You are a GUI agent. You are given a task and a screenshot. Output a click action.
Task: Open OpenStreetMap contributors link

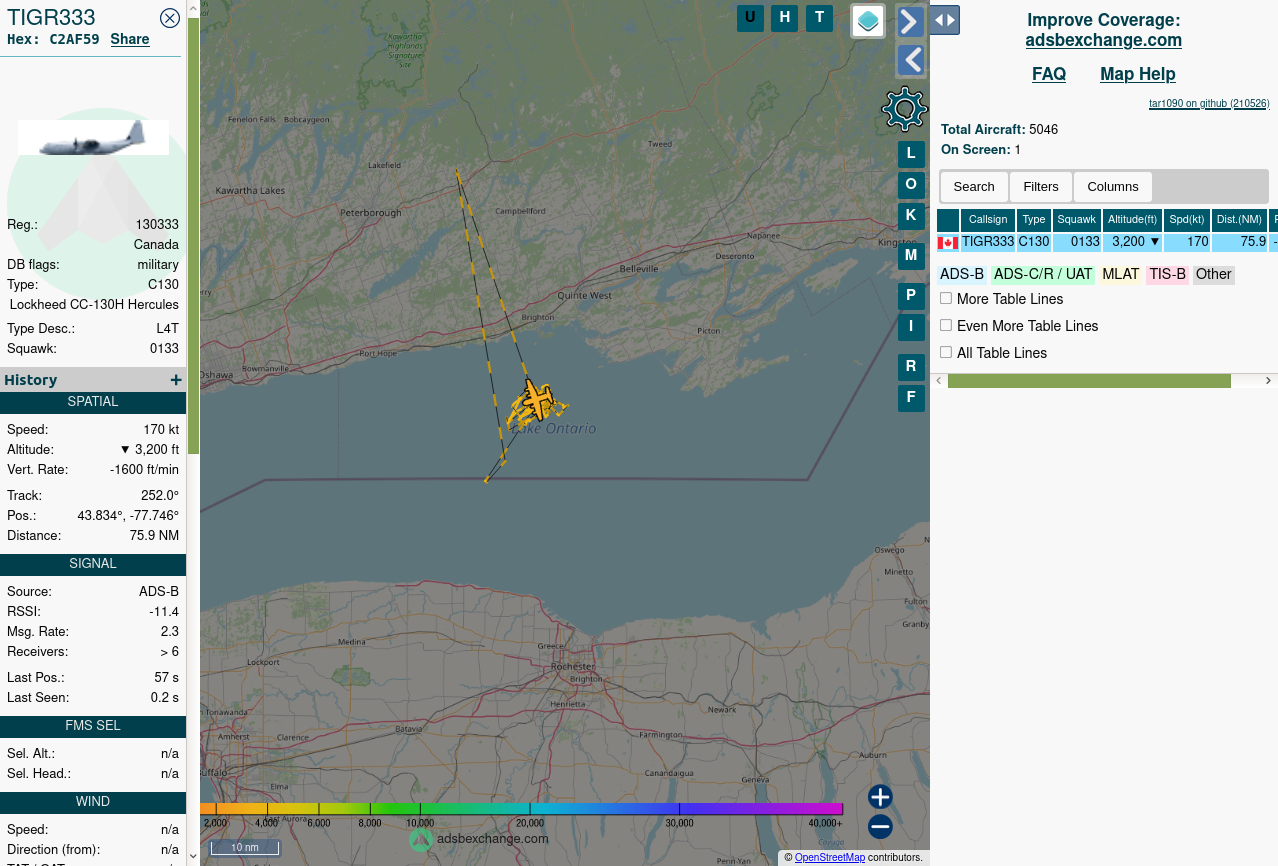pos(830,857)
